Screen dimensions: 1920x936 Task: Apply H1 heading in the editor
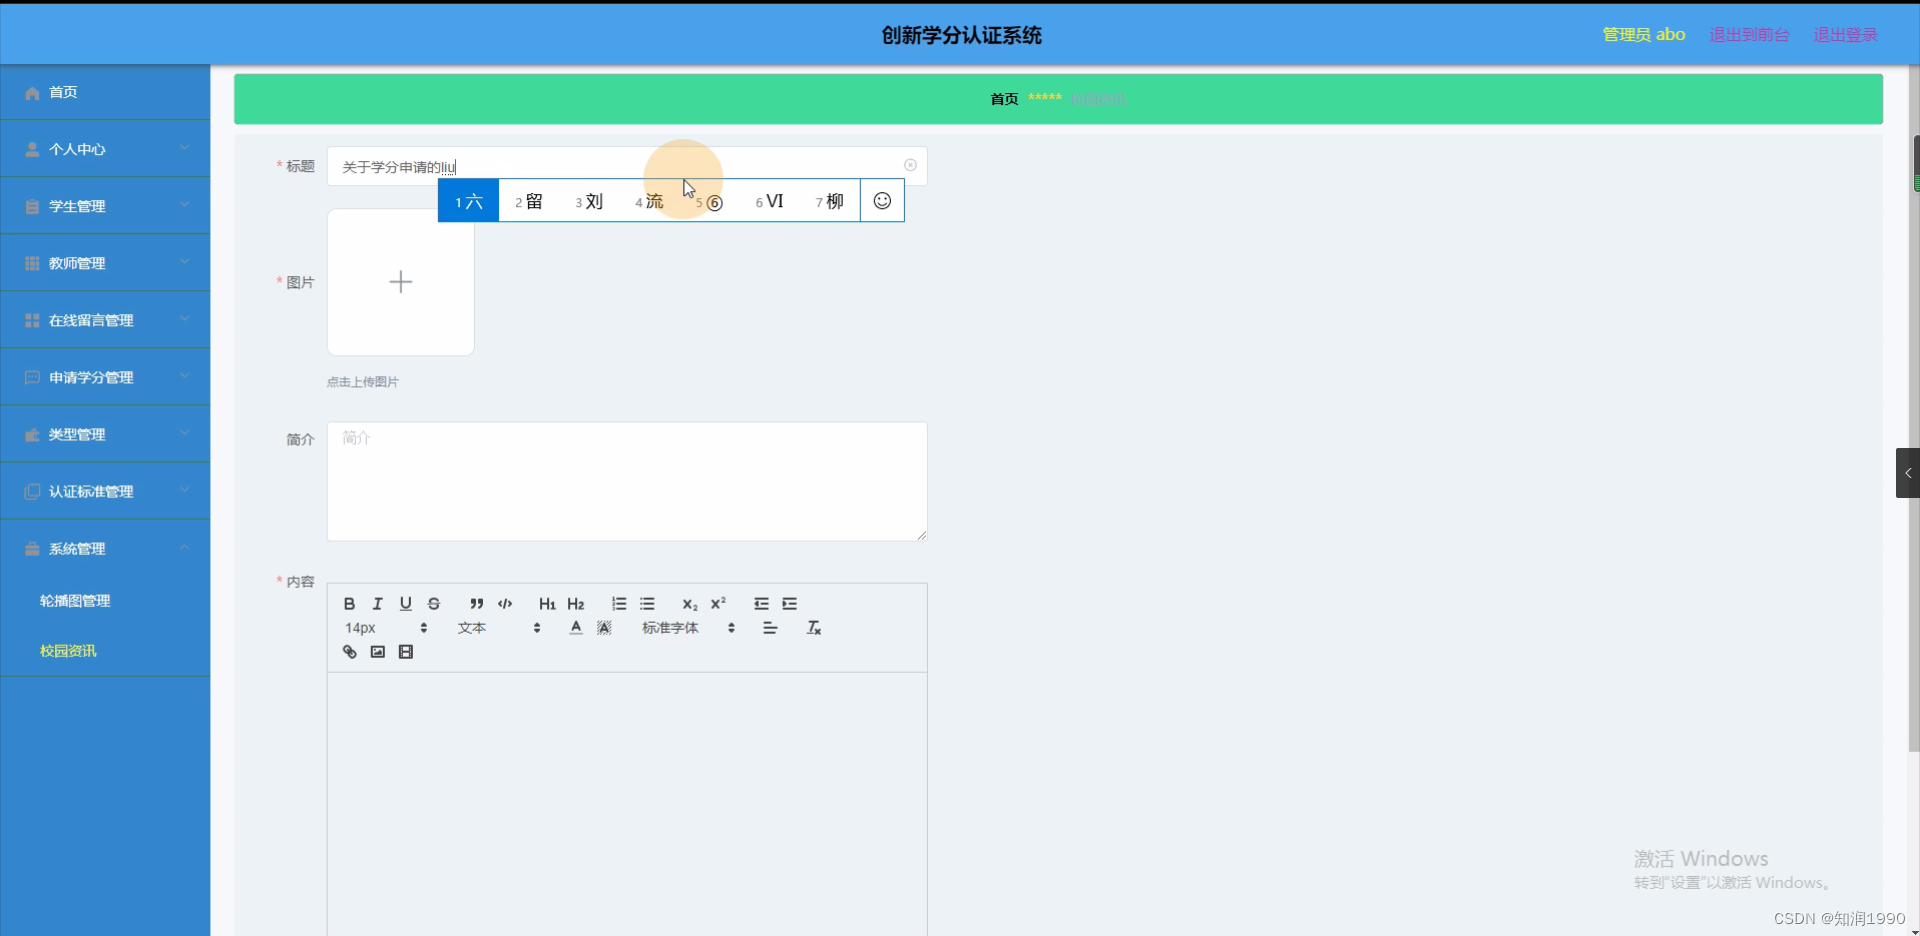(x=546, y=603)
